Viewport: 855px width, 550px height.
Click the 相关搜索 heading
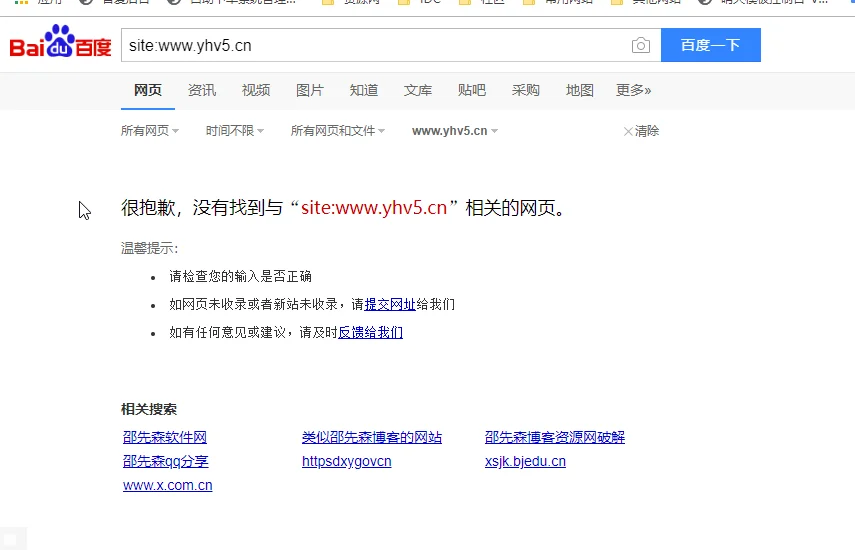(149, 409)
